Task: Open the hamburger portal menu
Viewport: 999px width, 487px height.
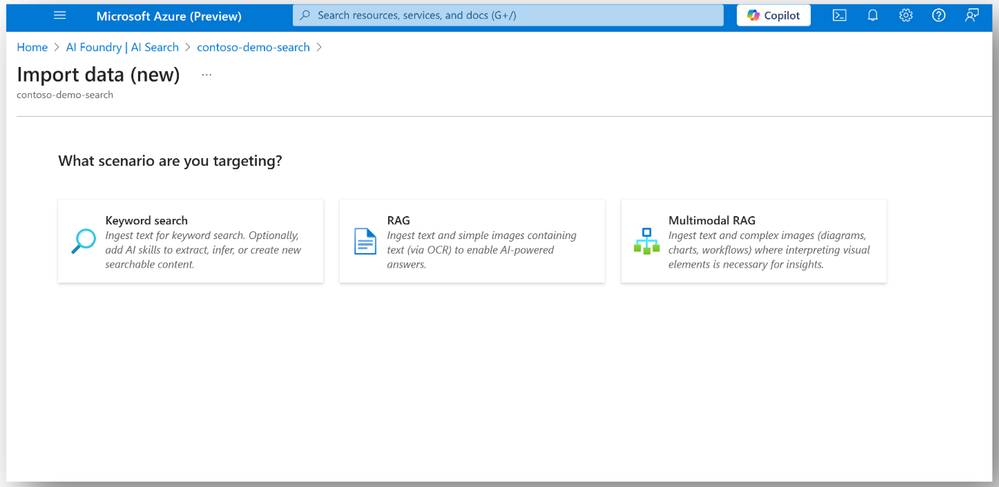Action: point(60,16)
